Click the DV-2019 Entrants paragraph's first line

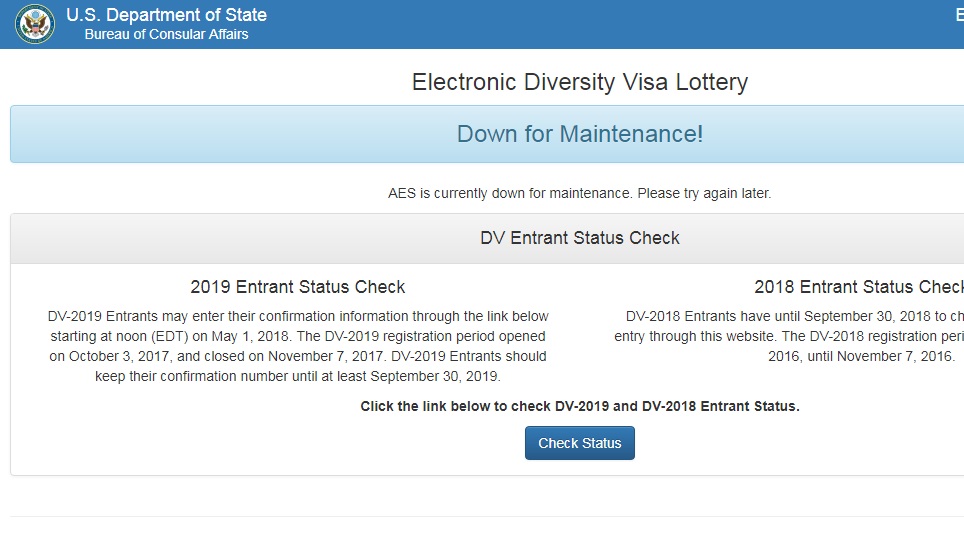tap(298, 316)
